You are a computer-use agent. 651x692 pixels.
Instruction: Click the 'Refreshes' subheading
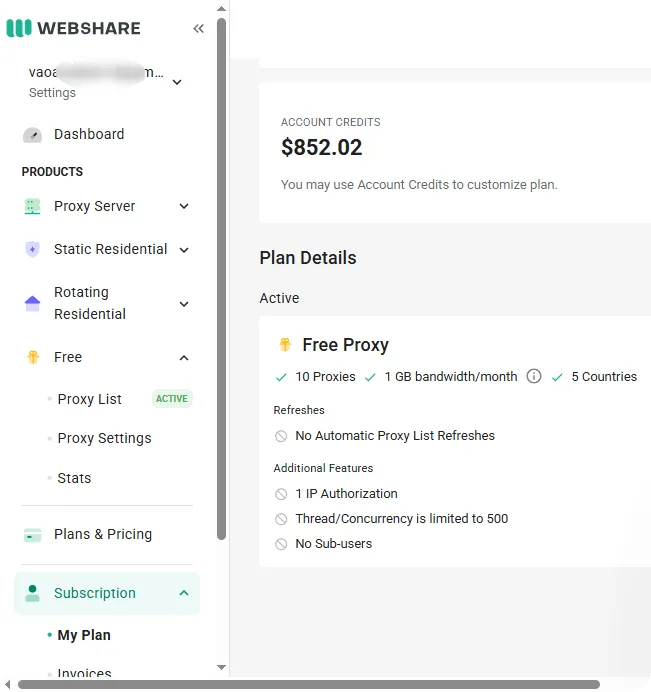(x=299, y=410)
